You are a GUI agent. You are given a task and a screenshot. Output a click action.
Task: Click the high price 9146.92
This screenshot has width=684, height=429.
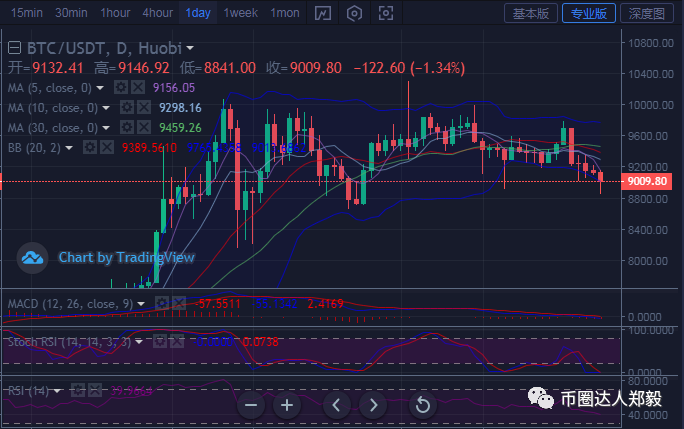pos(144,68)
